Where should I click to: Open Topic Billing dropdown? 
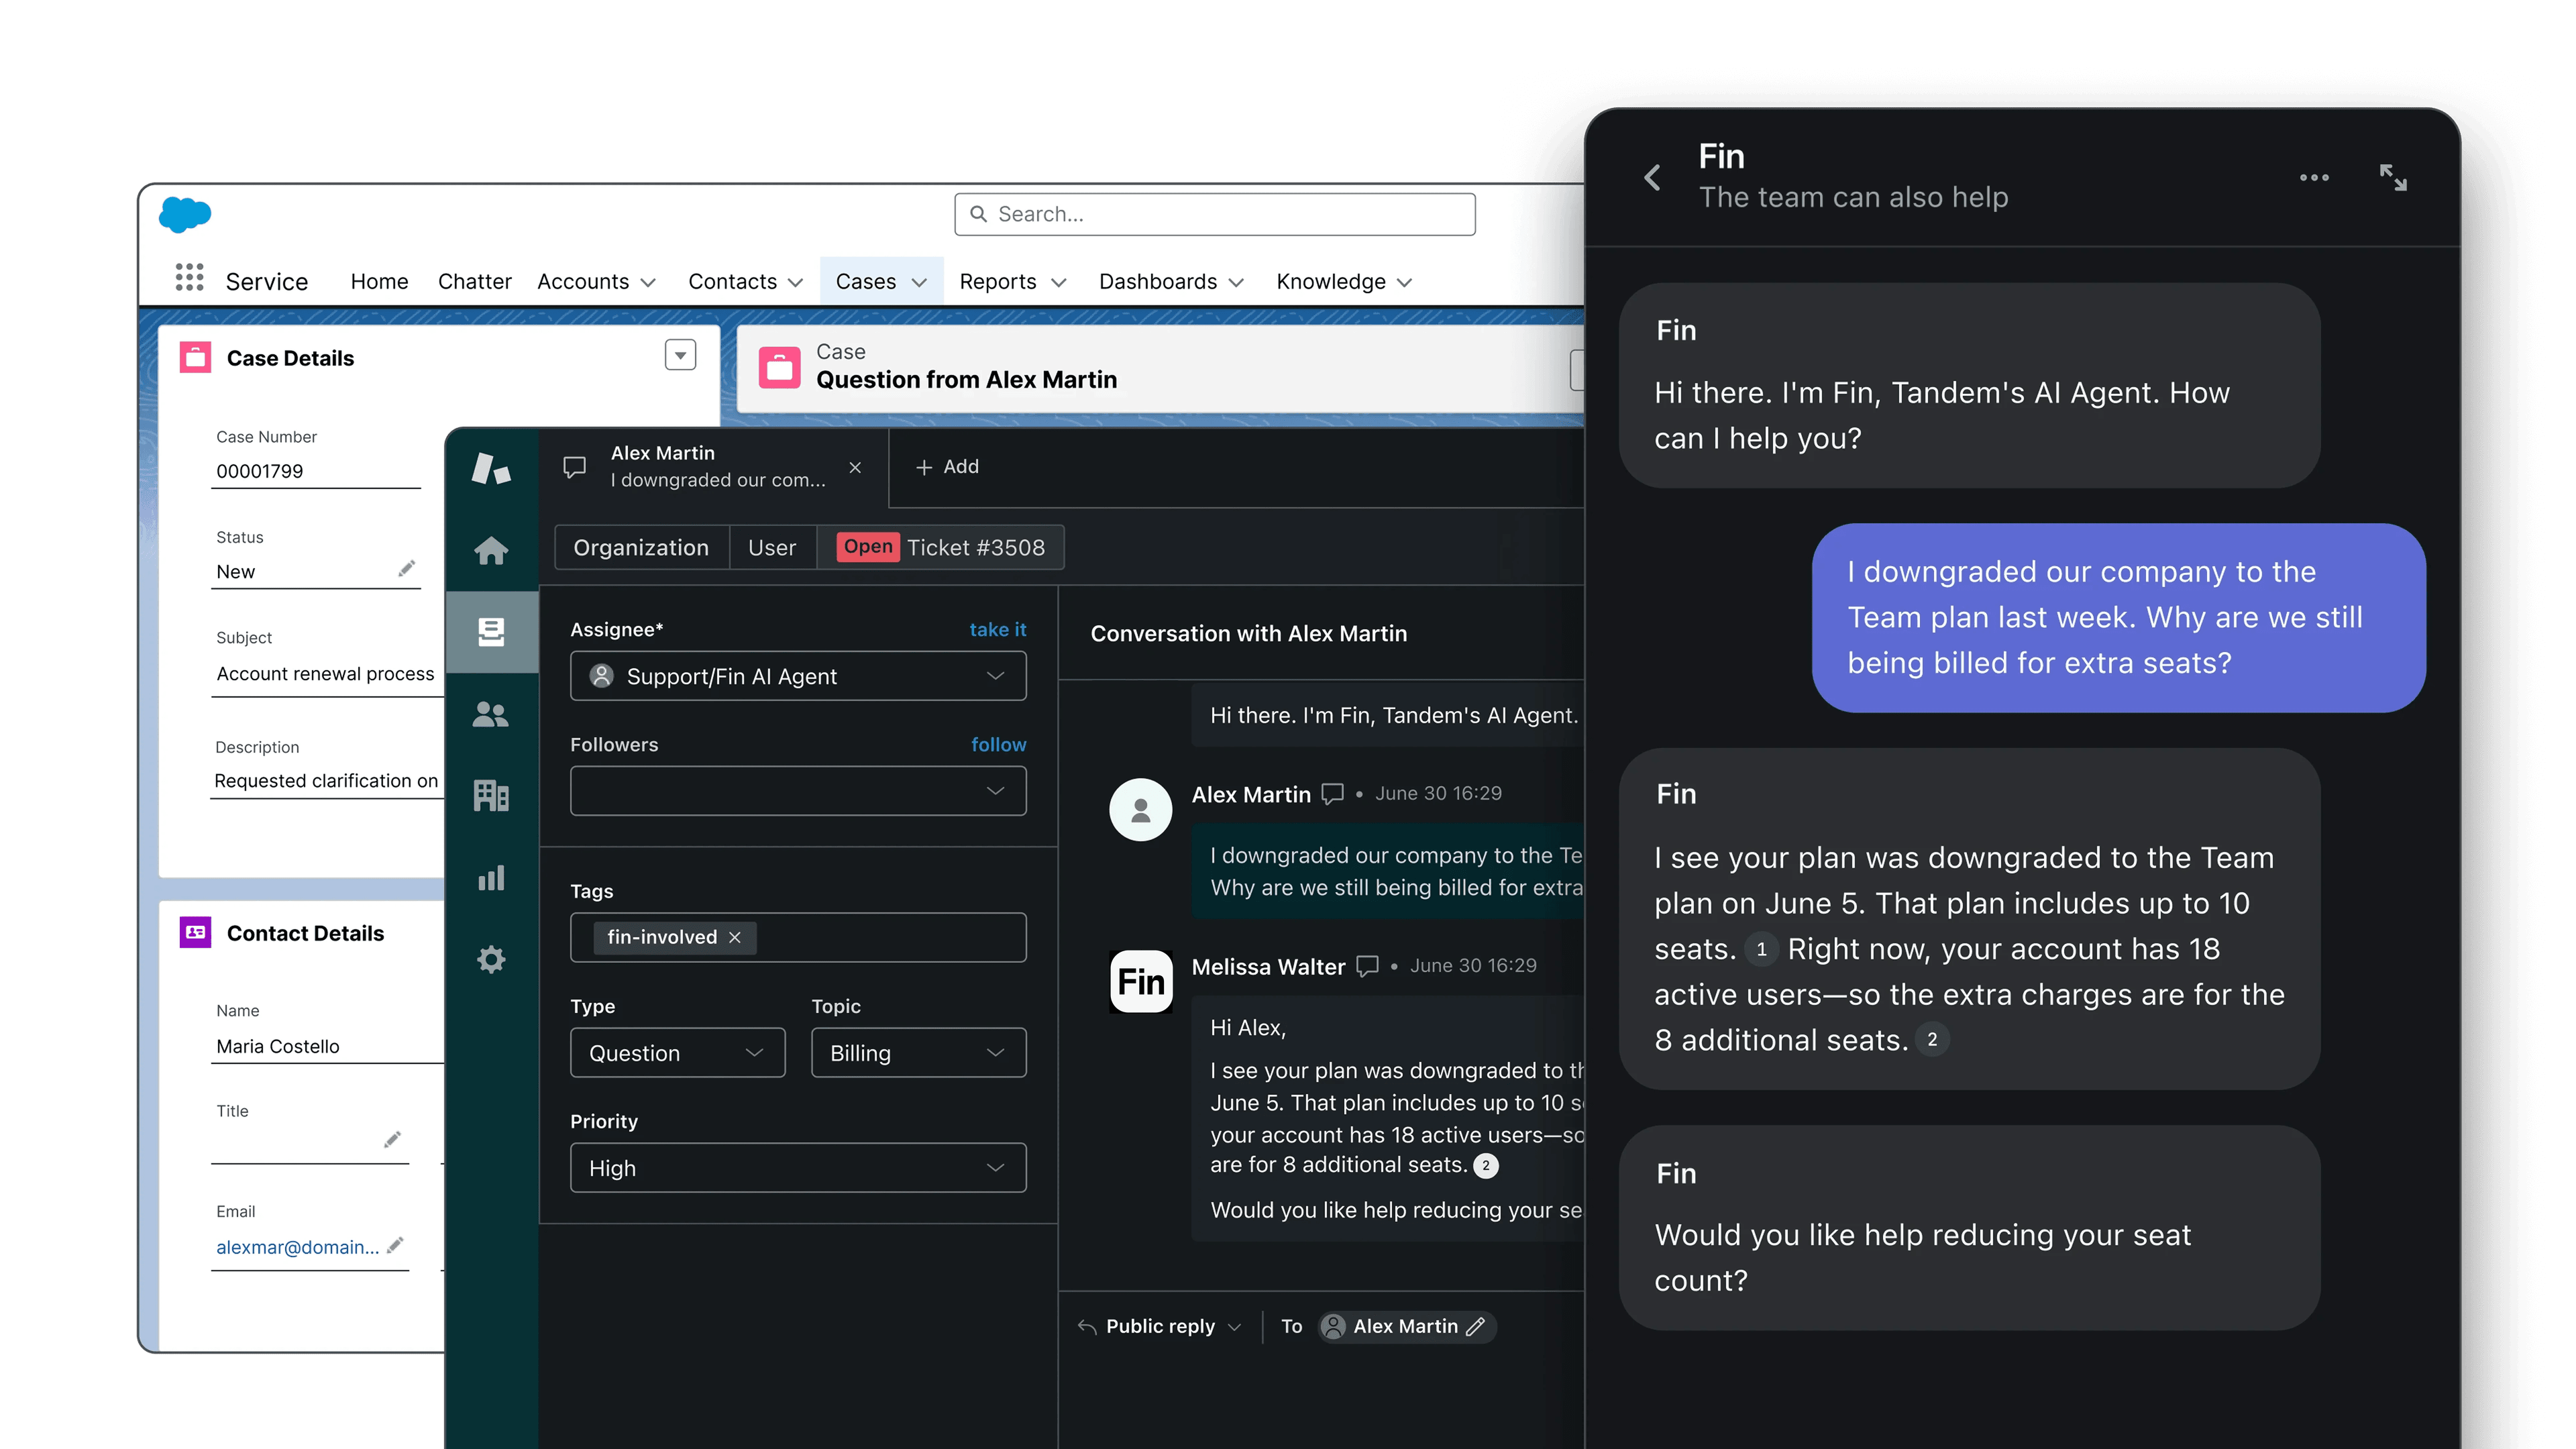pos(918,1053)
